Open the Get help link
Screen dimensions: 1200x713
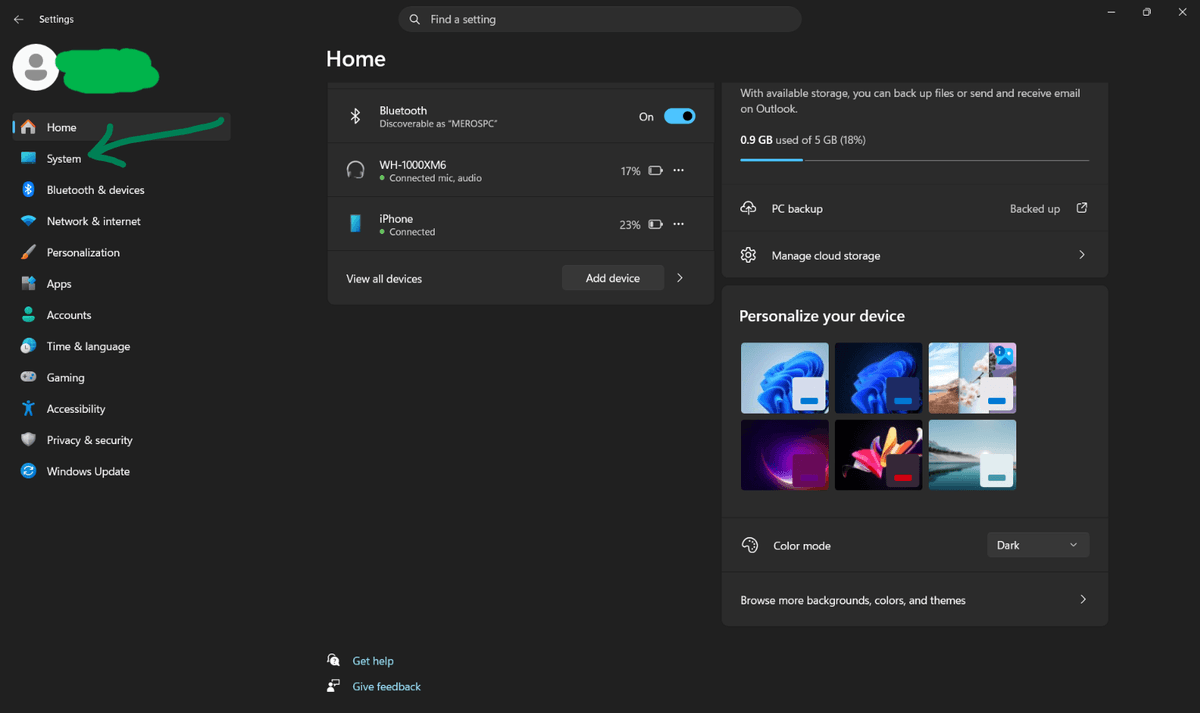[373, 661]
